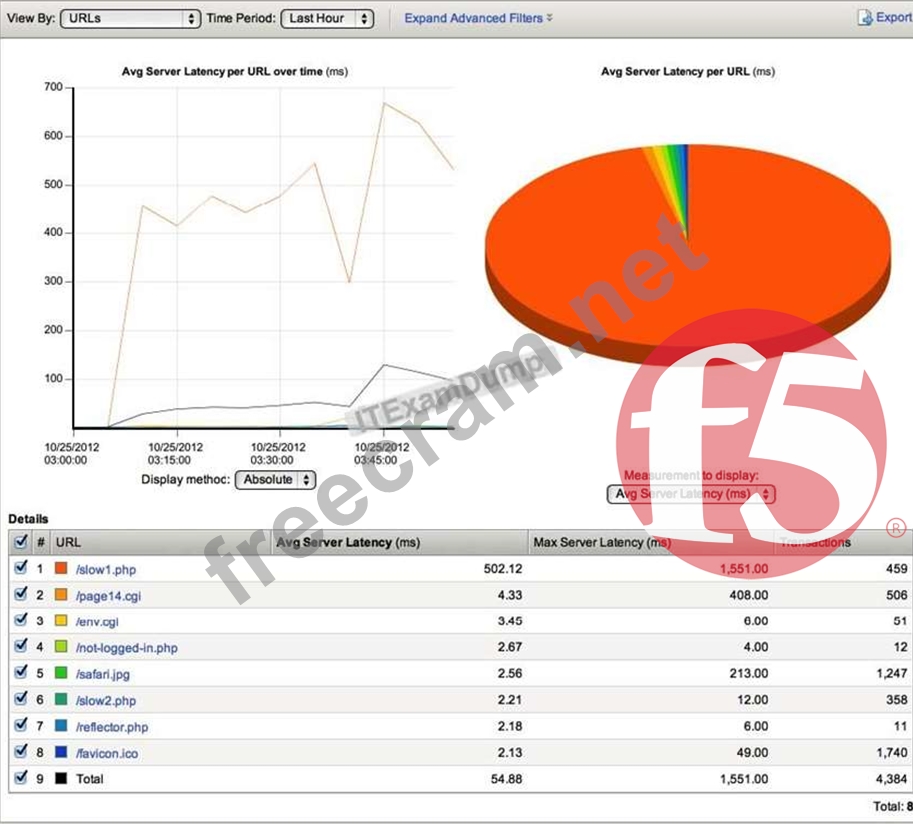Open the /slow2.php URL link

(x=106, y=701)
